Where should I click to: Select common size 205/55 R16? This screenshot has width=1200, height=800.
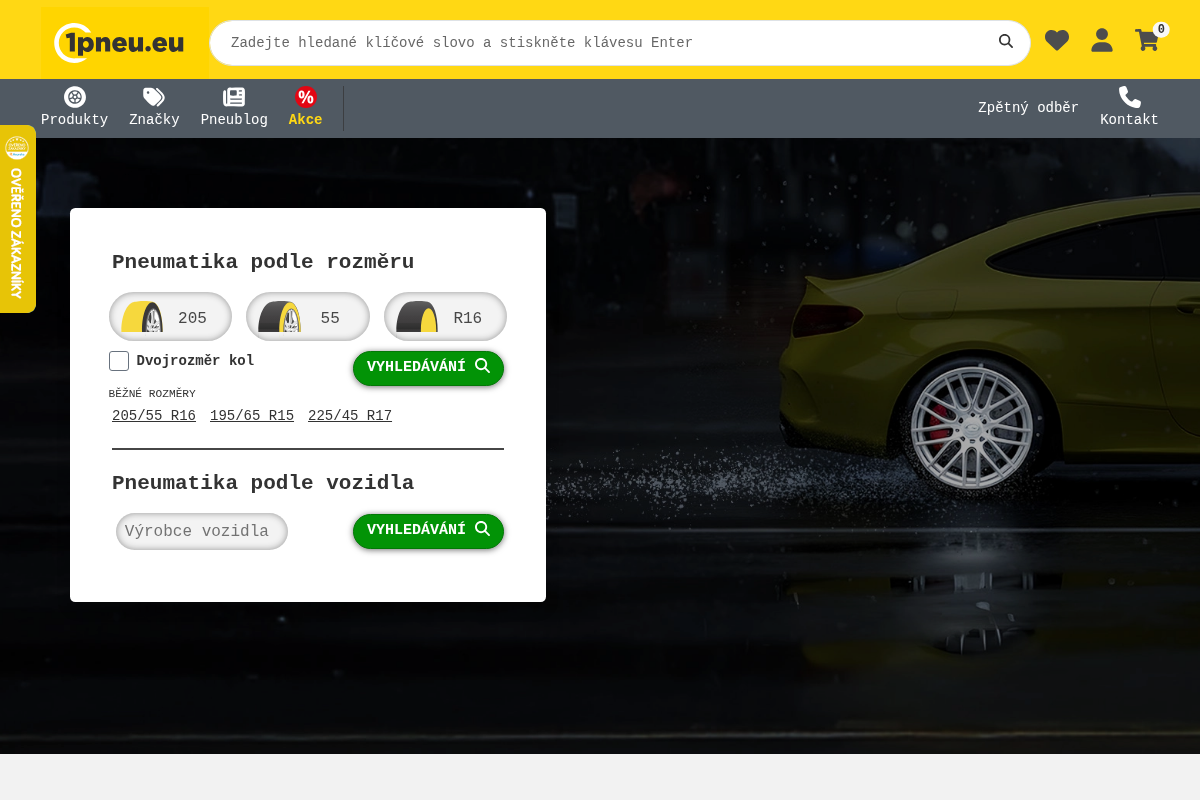(x=154, y=416)
